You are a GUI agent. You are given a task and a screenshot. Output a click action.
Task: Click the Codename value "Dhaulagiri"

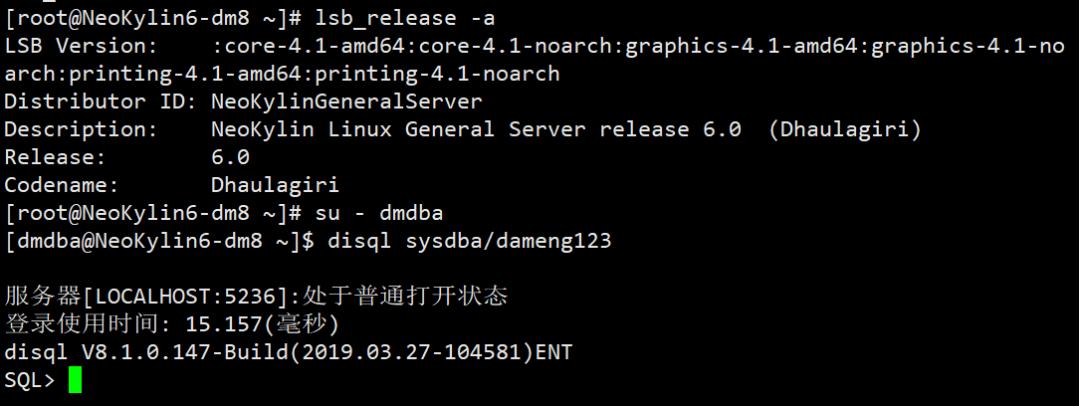click(x=275, y=186)
